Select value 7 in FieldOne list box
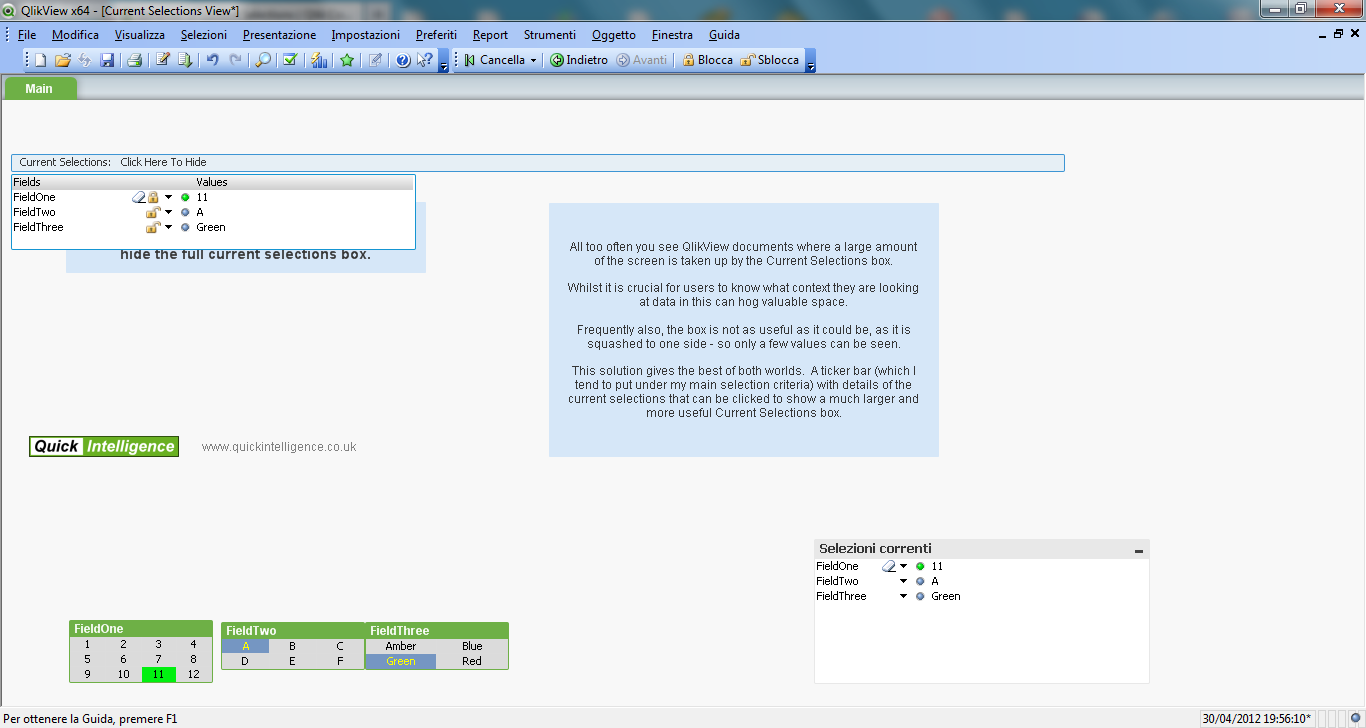Image resolution: width=1366 pixels, height=728 pixels. click(x=159, y=660)
